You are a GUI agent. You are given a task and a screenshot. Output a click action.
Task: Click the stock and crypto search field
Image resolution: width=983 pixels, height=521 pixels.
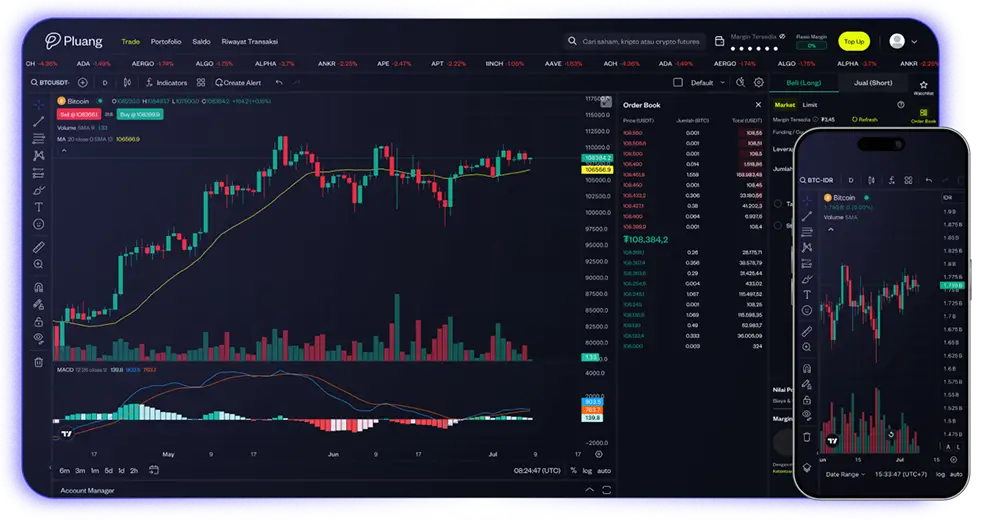point(634,41)
